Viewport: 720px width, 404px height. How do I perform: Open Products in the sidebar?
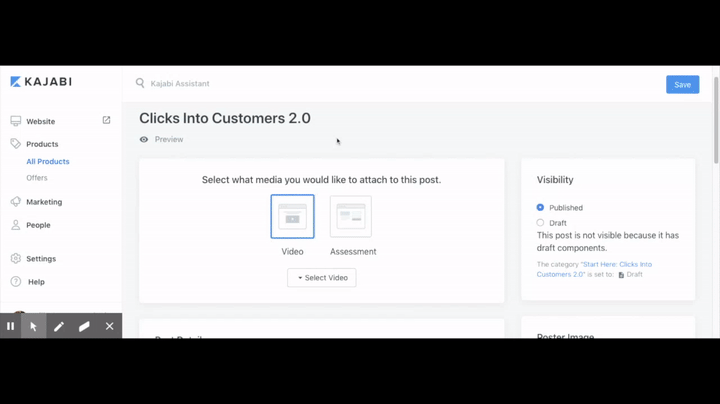pos(42,144)
